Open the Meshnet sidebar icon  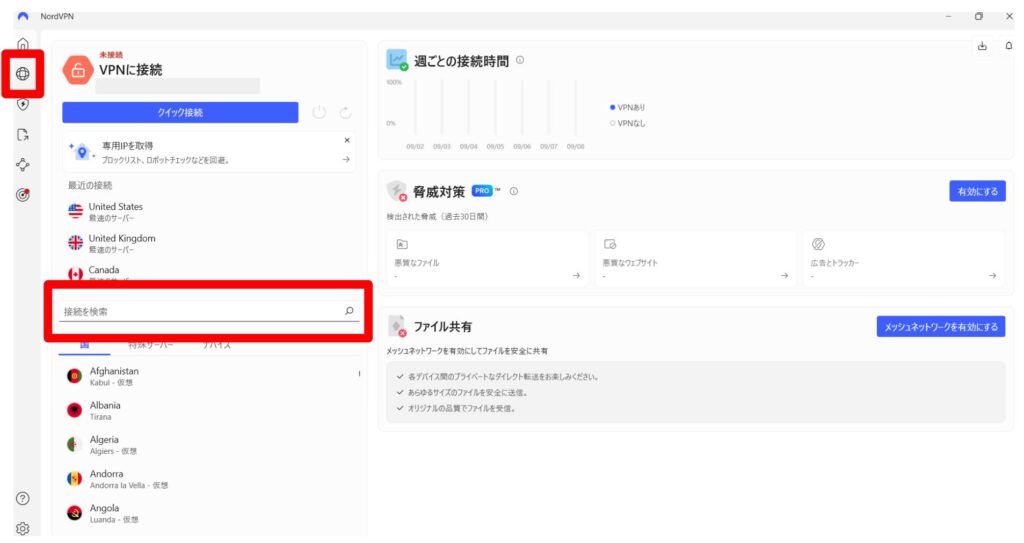point(23,165)
